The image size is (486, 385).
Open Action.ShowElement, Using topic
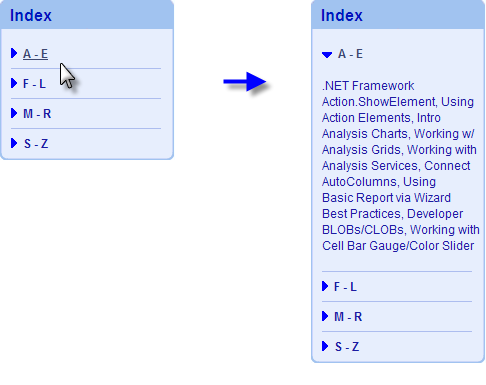(x=398, y=102)
